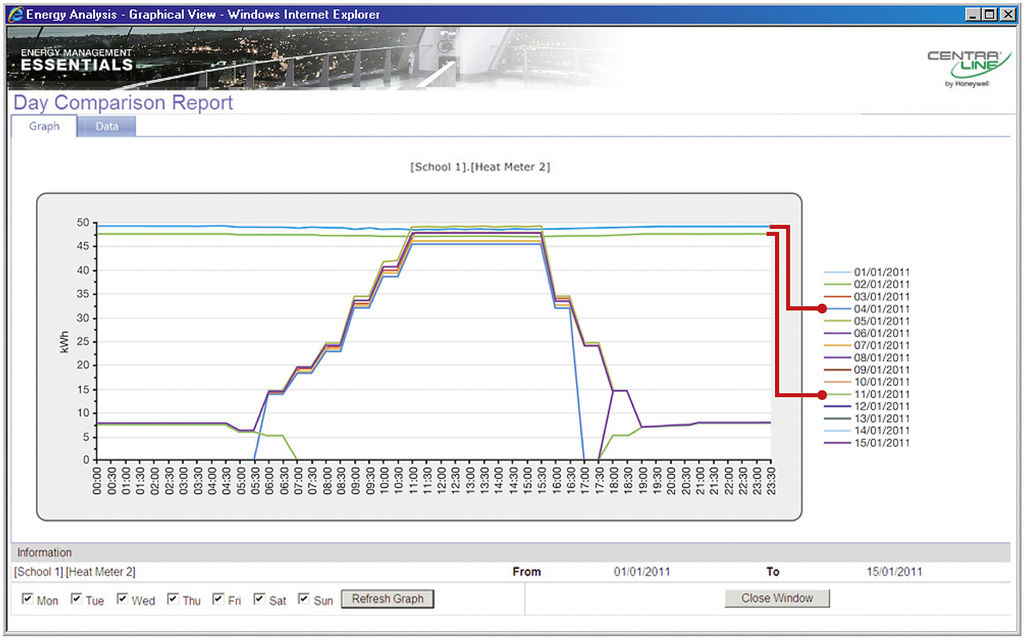Disable the Sat checkbox
The image size is (1024, 638).
[x=259, y=600]
